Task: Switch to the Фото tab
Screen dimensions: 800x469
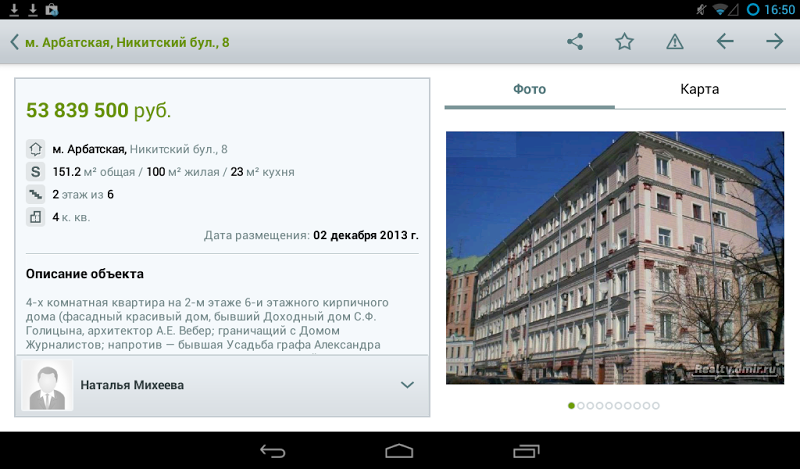Action: pyautogui.click(x=529, y=89)
